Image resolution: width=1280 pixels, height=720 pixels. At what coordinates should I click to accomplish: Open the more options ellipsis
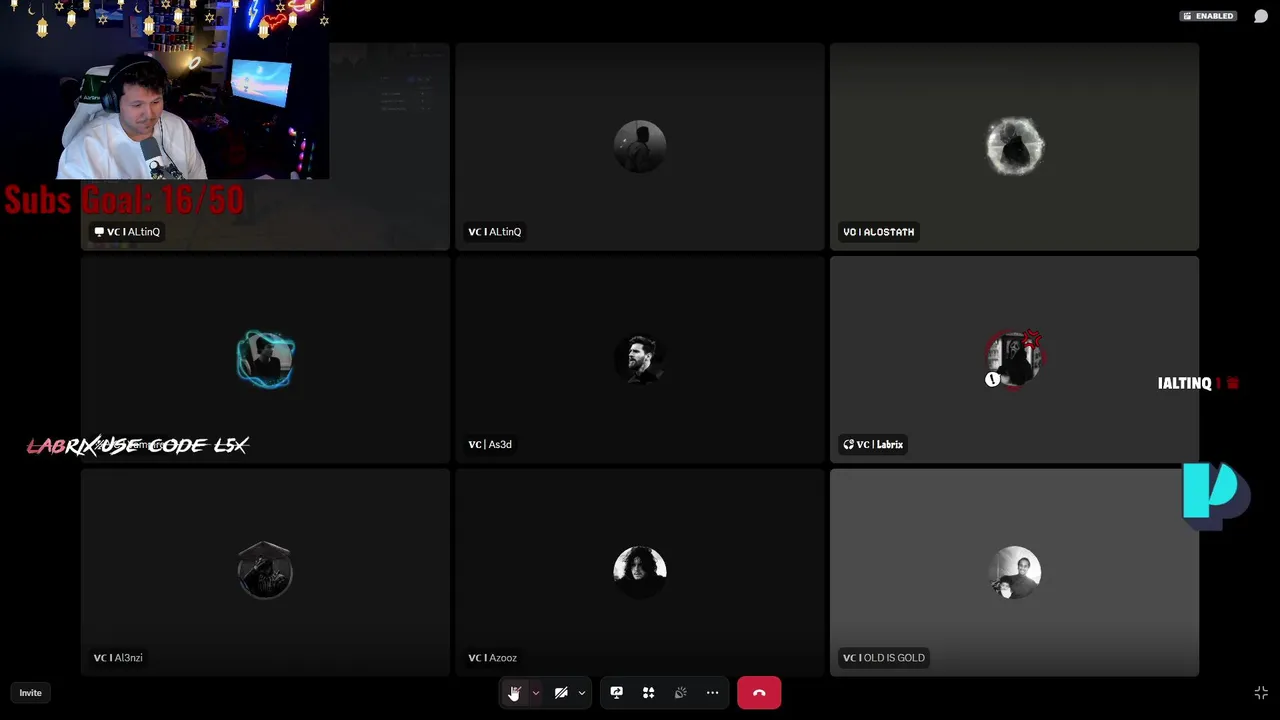click(713, 693)
